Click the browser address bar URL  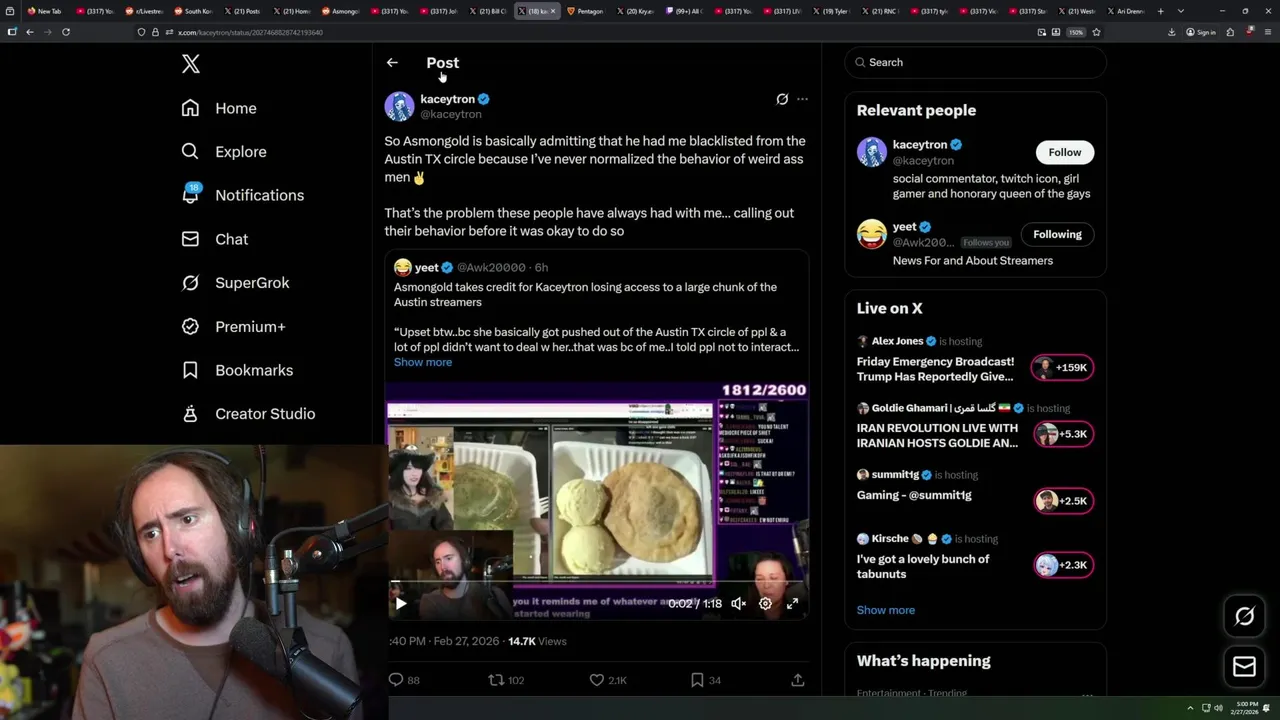pos(251,32)
